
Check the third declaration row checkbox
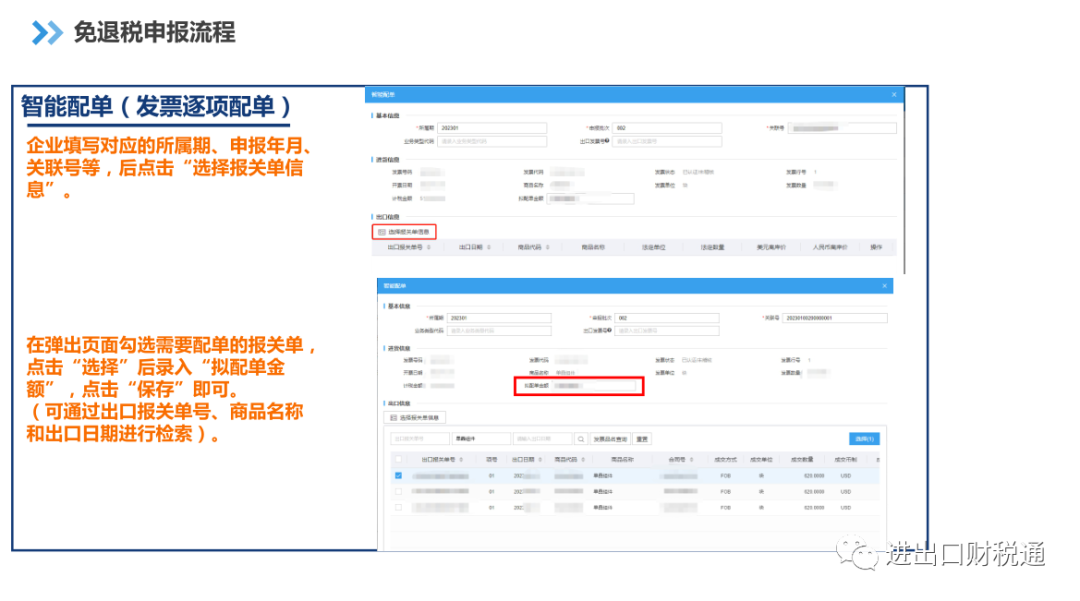click(398, 507)
